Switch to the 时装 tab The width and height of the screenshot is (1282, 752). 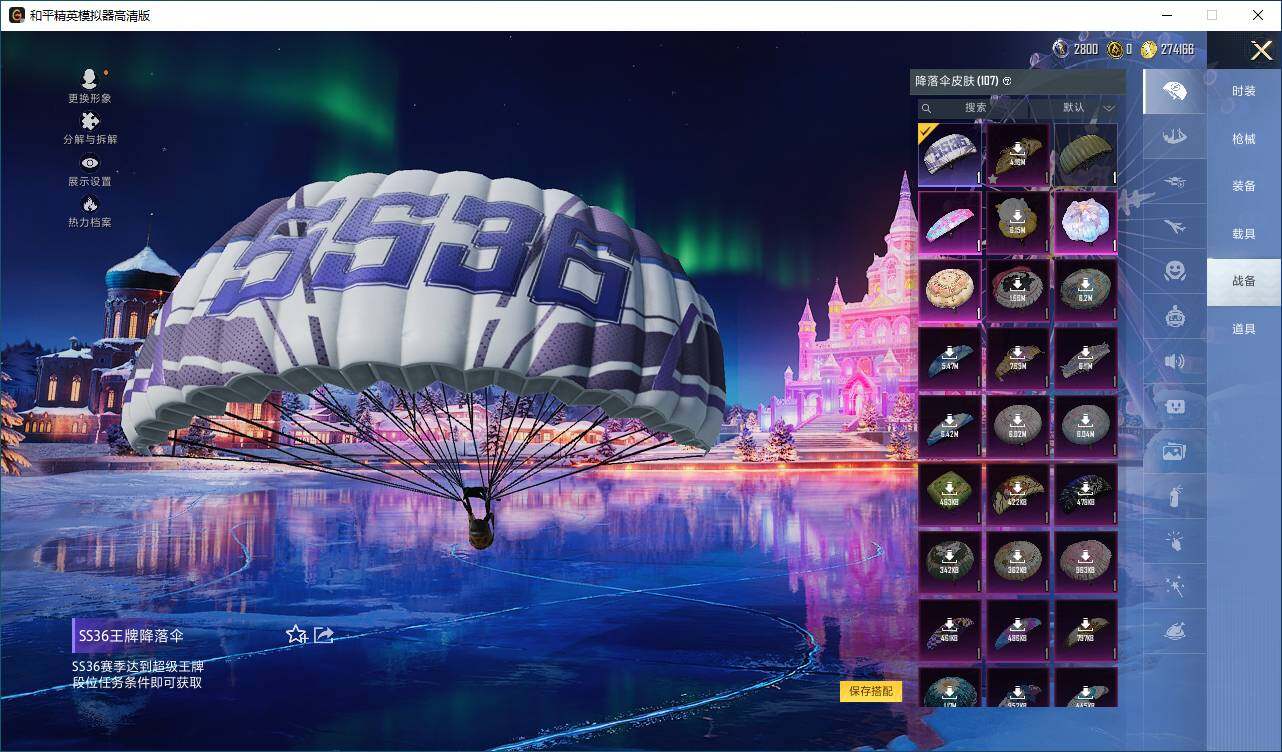coord(1244,91)
